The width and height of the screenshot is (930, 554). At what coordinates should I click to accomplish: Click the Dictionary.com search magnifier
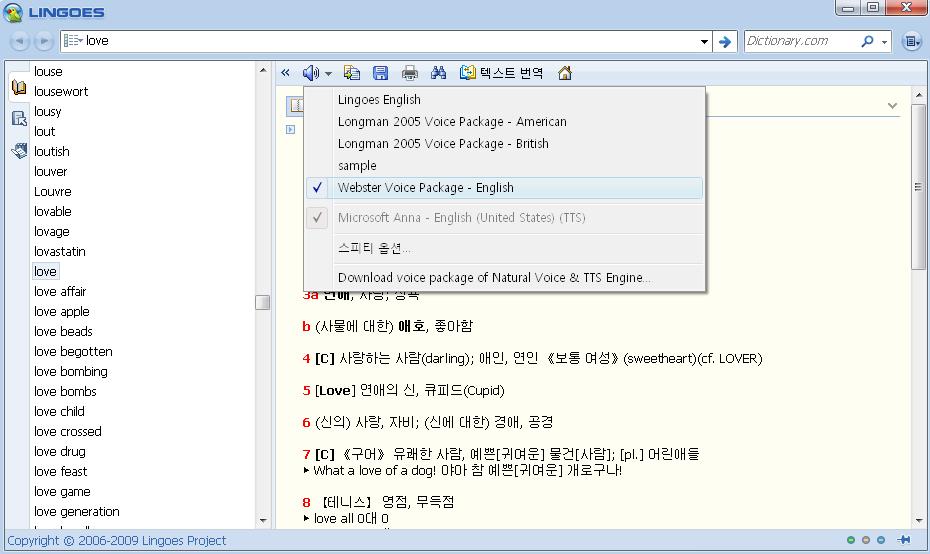867,41
